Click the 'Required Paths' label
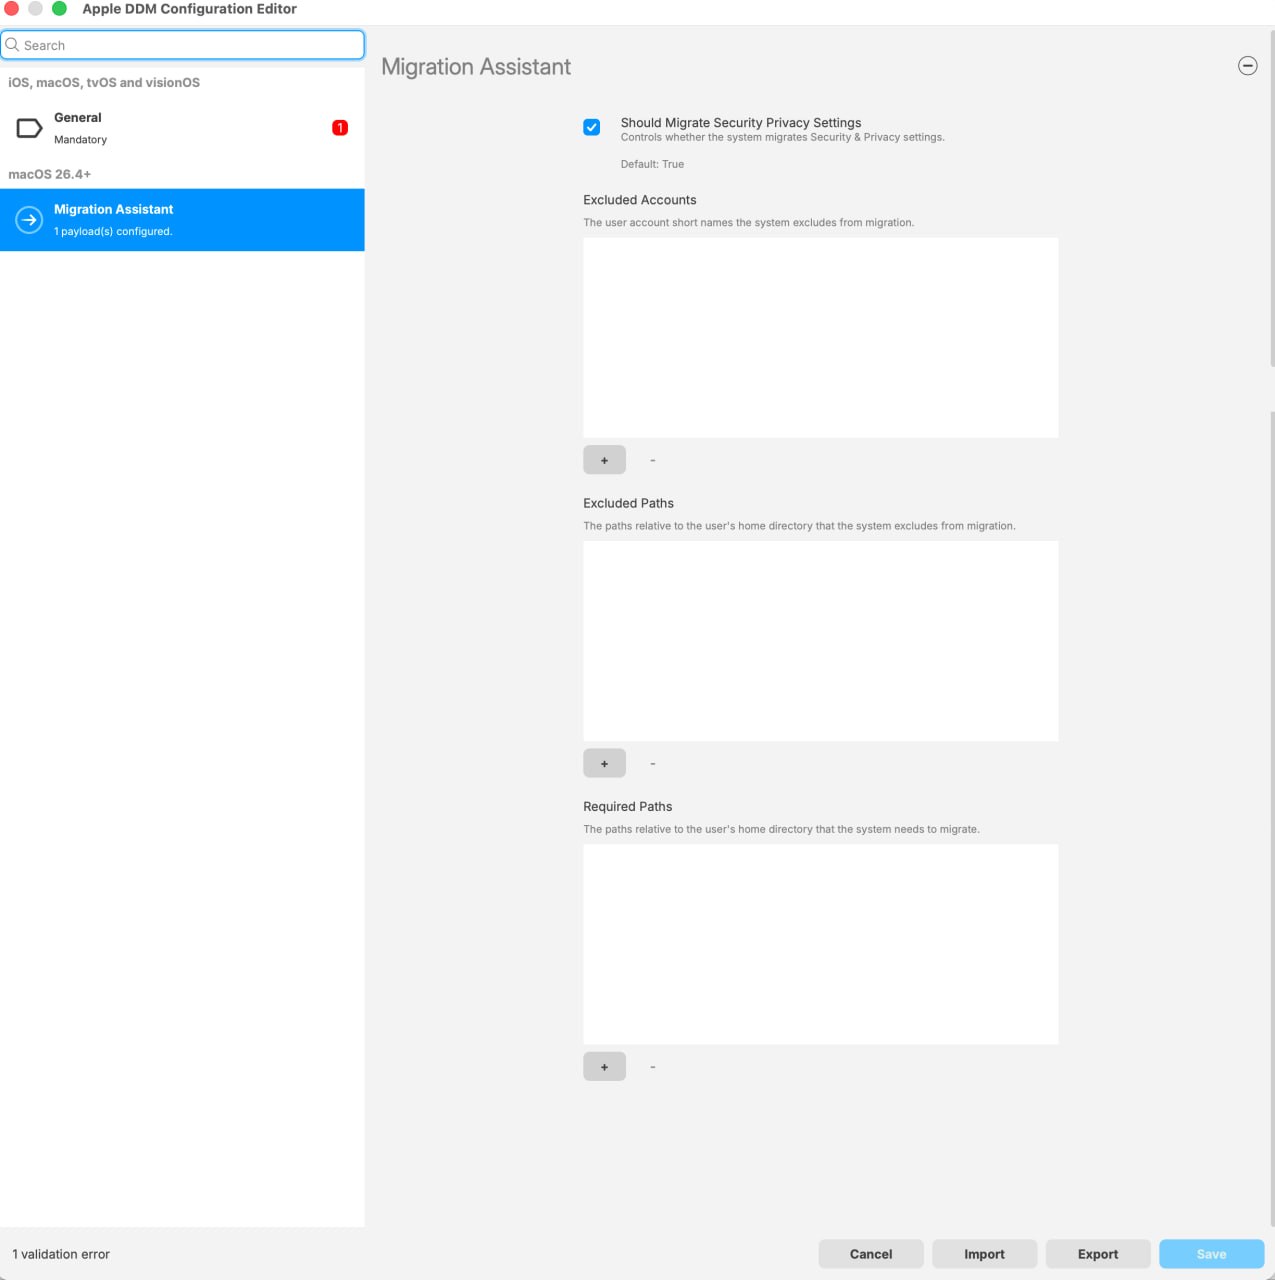Viewport: 1275px width, 1280px height. [628, 806]
